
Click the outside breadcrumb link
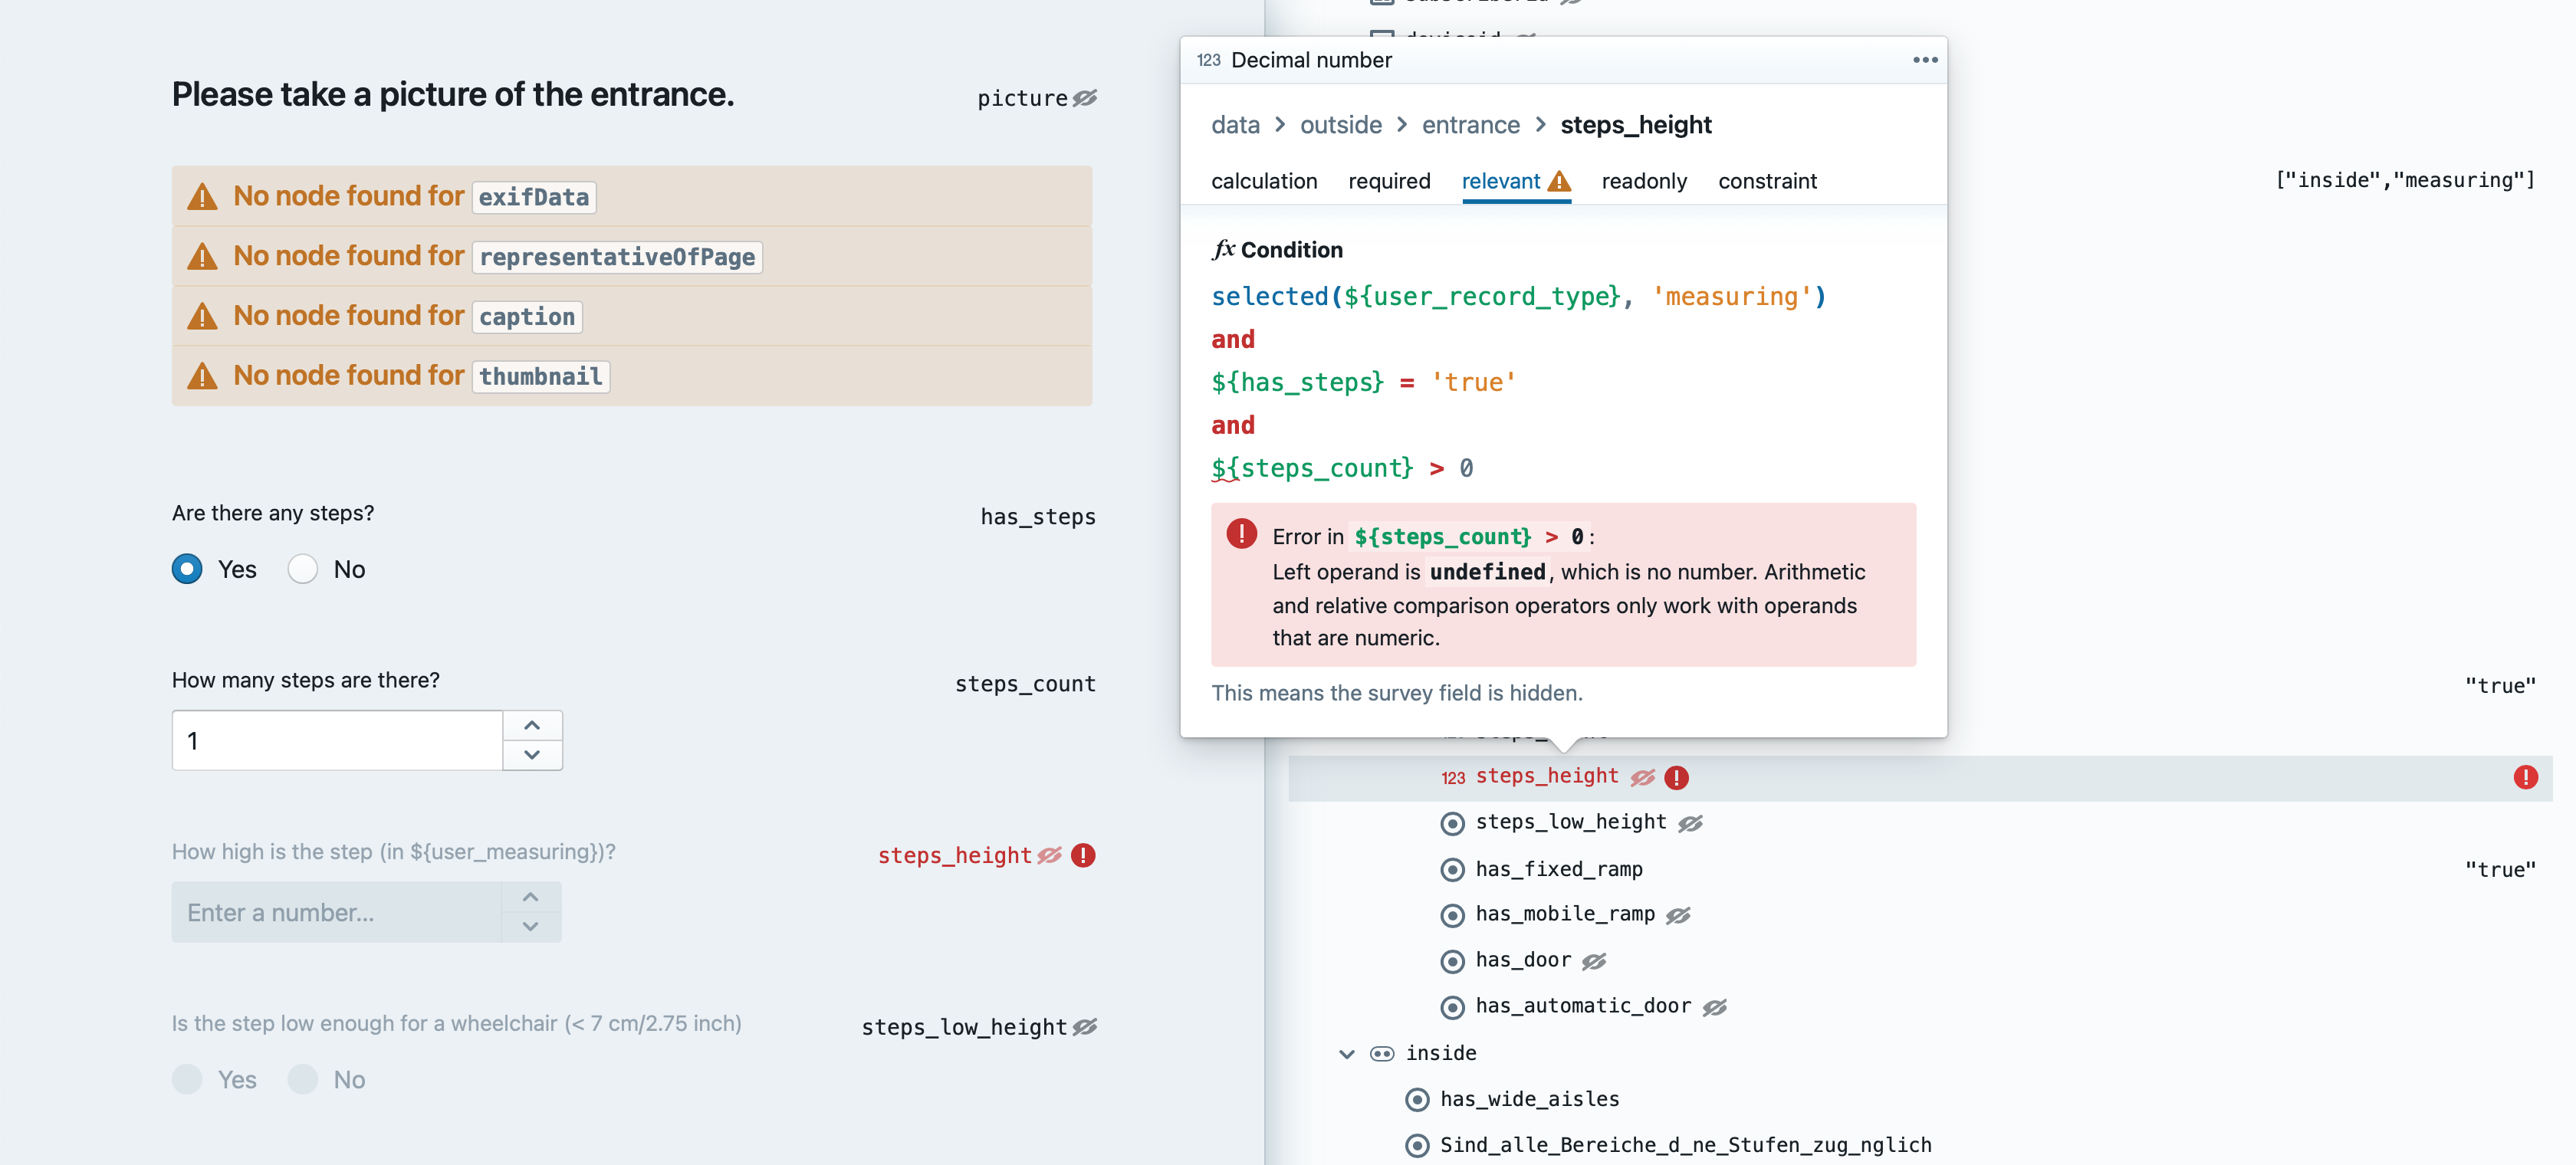click(1340, 125)
